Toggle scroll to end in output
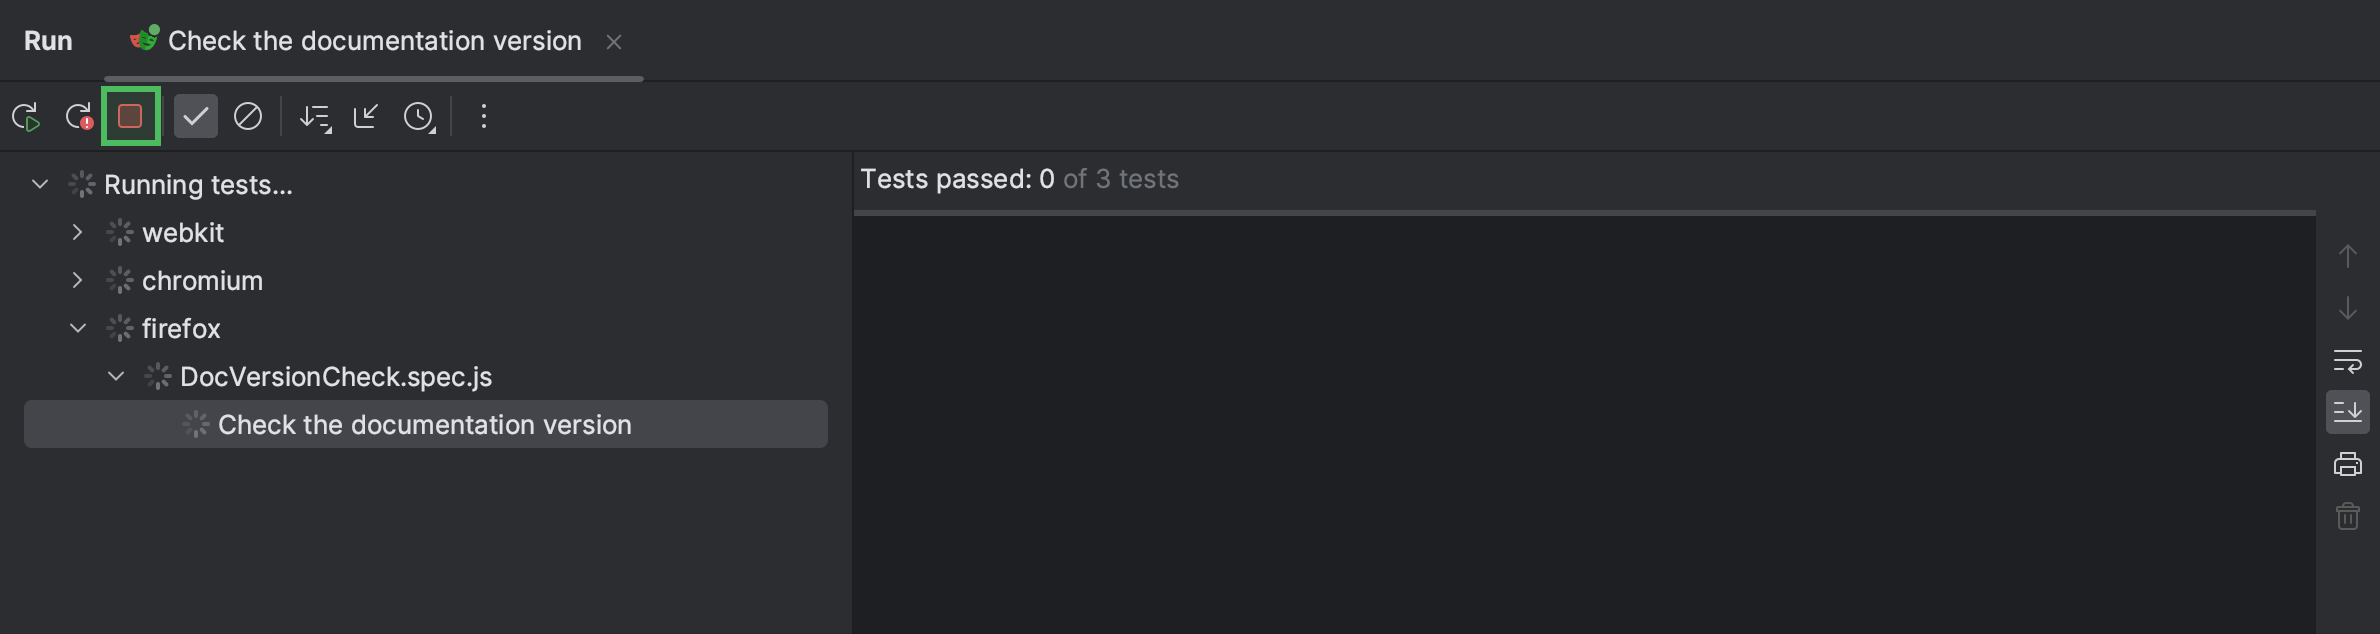Viewport: 2380px width, 634px height. point(2347,412)
